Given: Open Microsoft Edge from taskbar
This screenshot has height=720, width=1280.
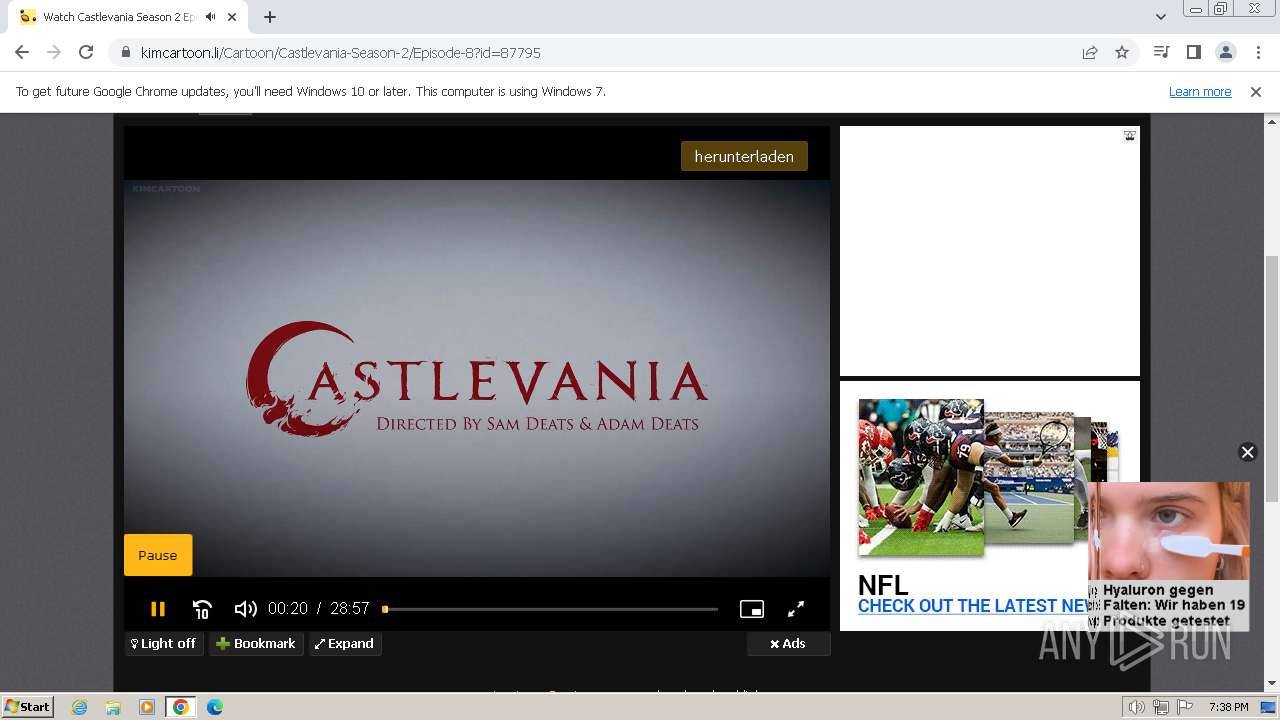Looking at the screenshot, I should point(215,707).
